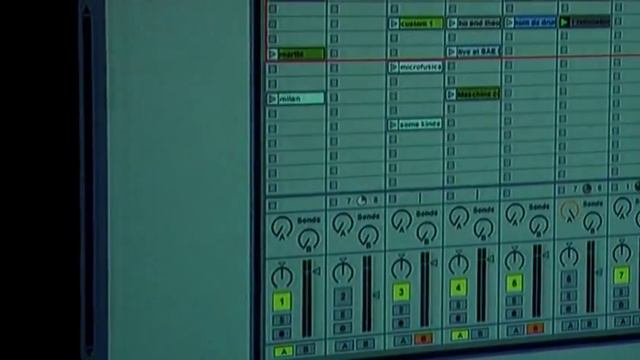Click the pan knob on track 1
640x360 pixels.
point(282,276)
